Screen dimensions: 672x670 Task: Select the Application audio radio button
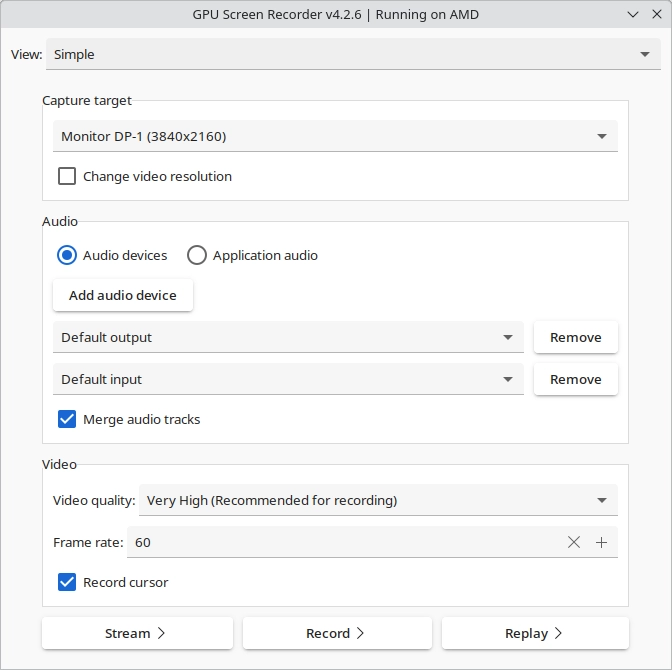(x=197, y=255)
